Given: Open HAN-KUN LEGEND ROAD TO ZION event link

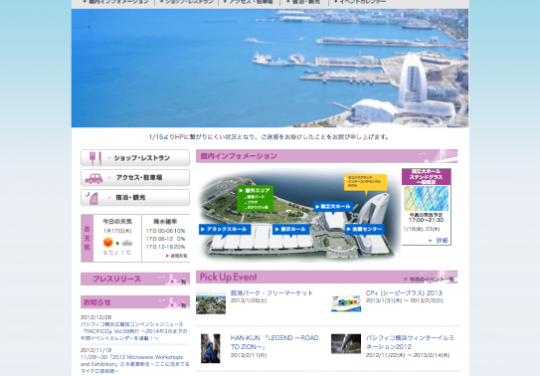Looking at the screenshot, I should (x=274, y=342).
